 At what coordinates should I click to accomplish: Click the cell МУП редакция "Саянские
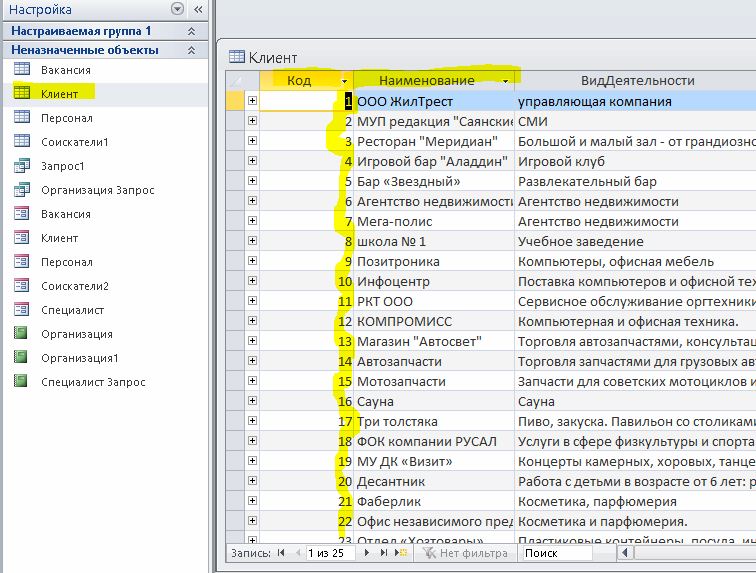[x=434, y=122]
